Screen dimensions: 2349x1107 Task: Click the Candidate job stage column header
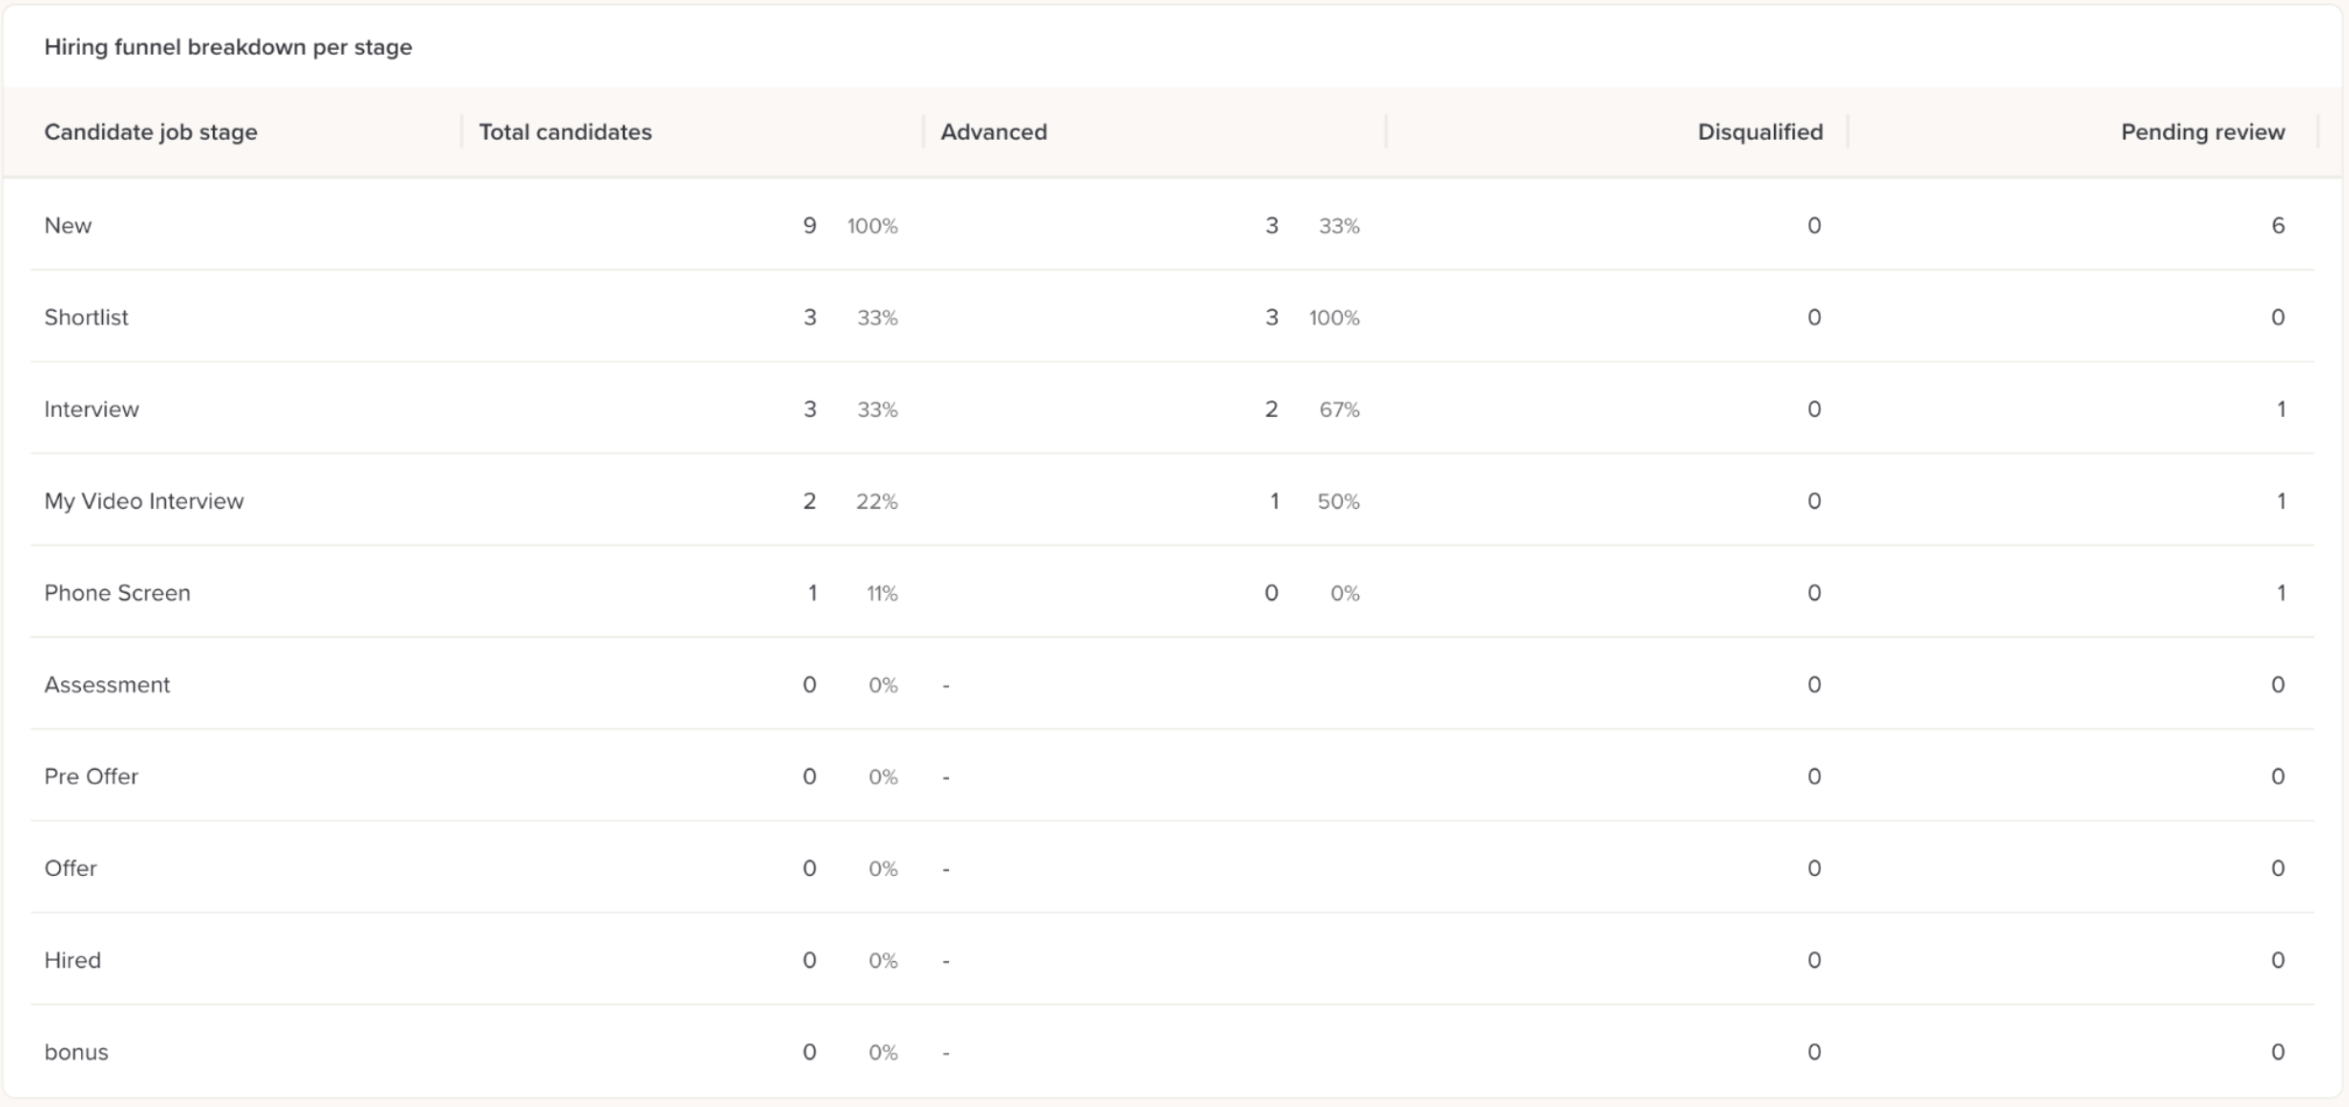coord(150,132)
